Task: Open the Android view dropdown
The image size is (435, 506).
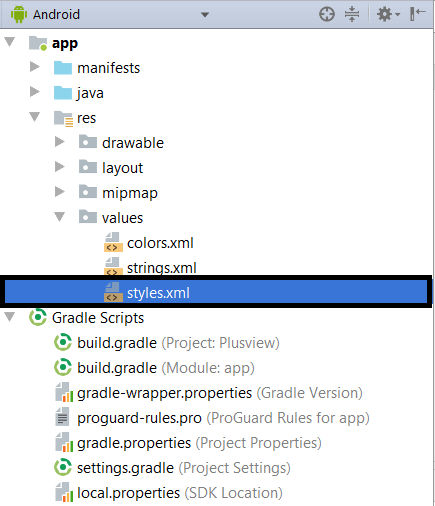Action: coord(205,15)
